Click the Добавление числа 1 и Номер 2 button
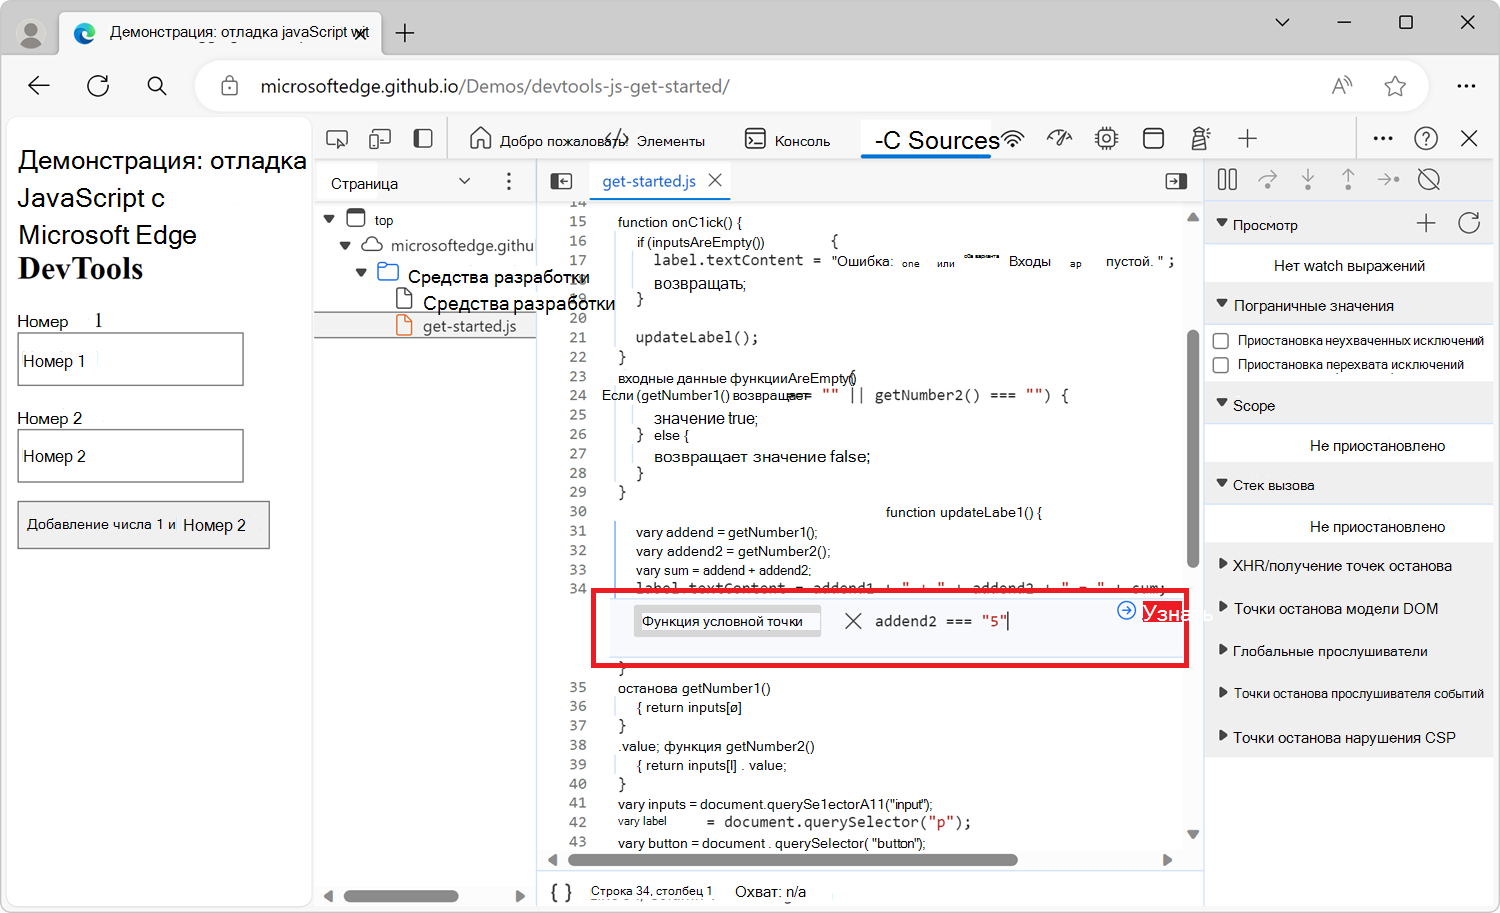This screenshot has width=1500, height=913. (x=143, y=525)
